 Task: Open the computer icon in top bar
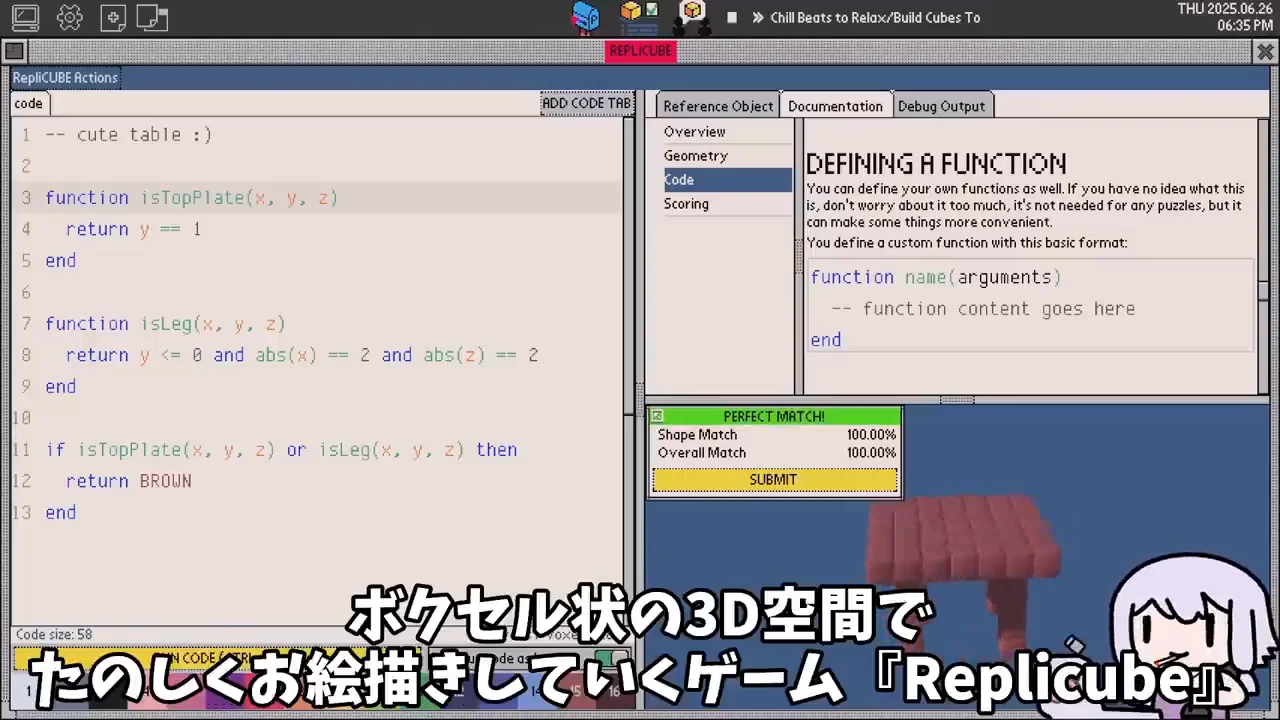[25, 17]
